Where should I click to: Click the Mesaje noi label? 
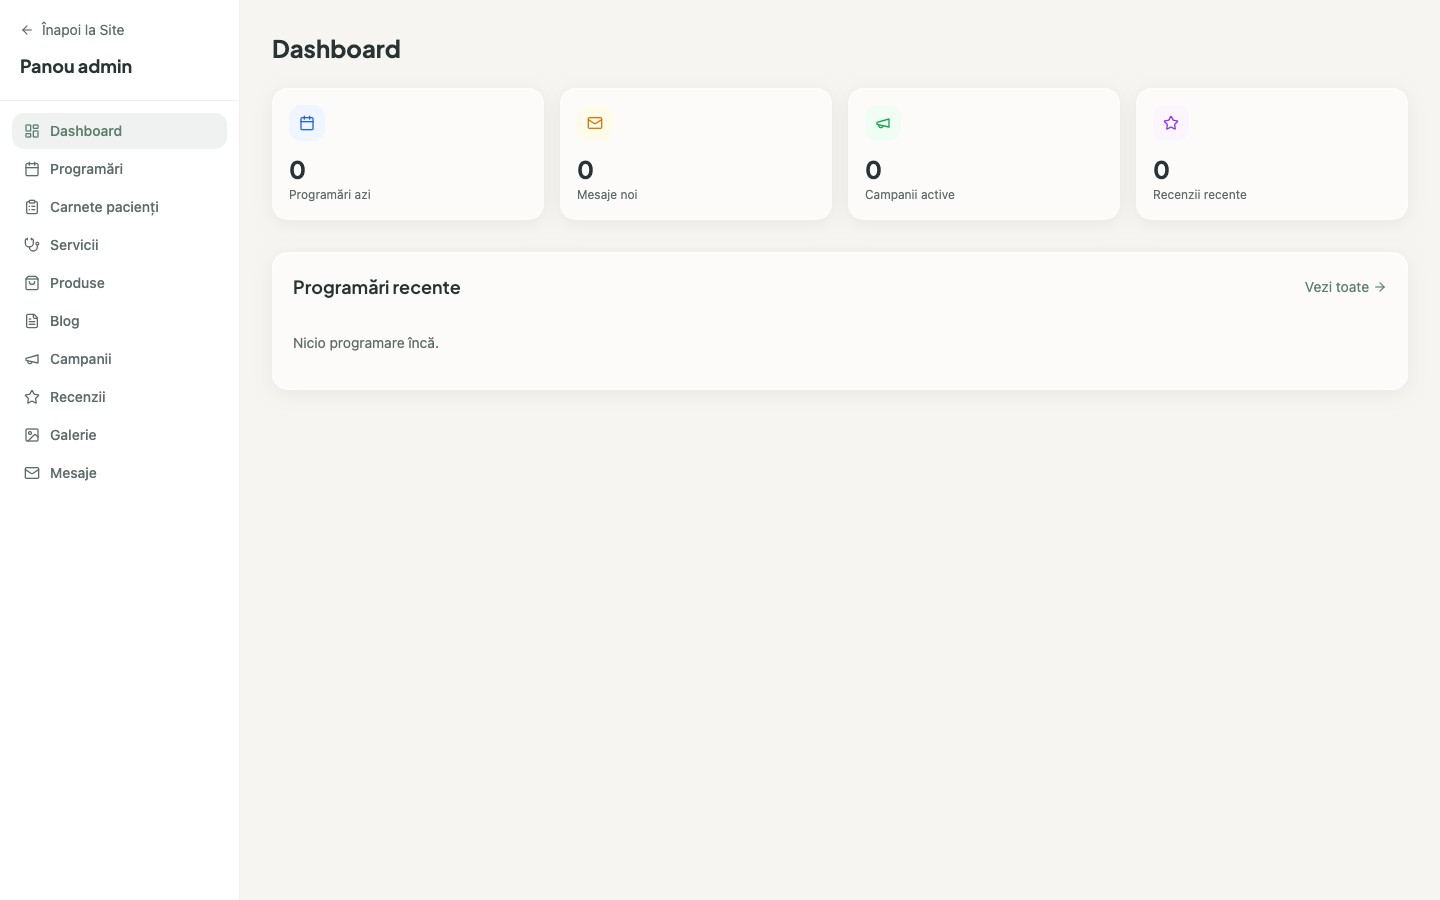click(607, 195)
